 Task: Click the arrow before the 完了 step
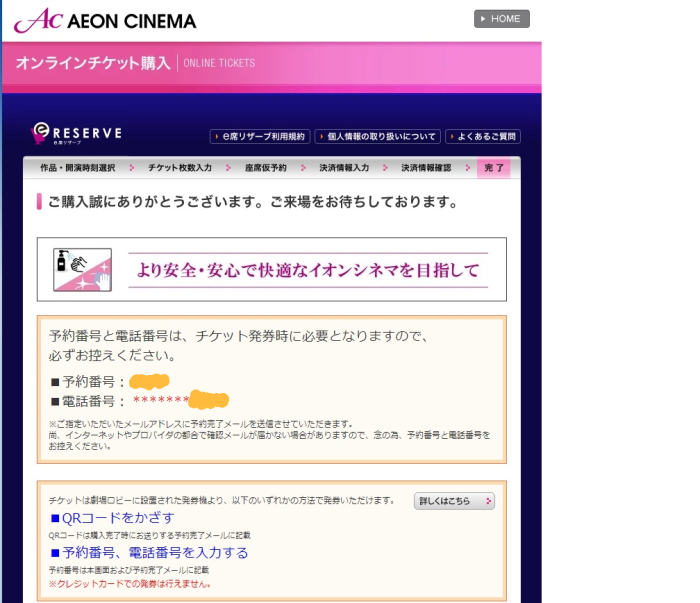pyautogui.click(x=468, y=168)
